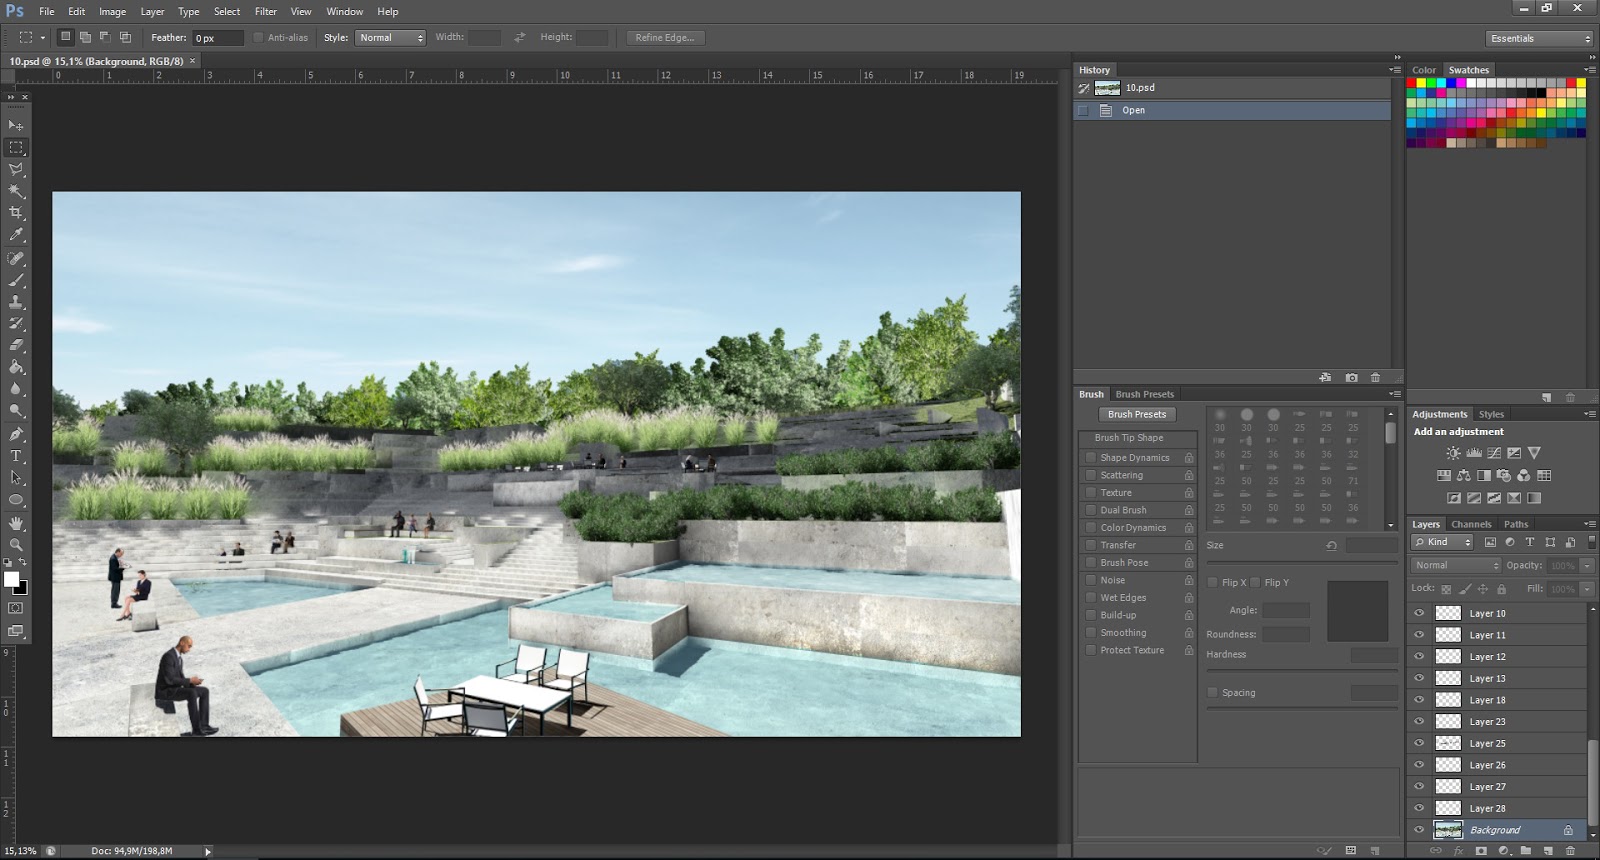1600x860 pixels.
Task: Click the foreground color swatch
Action: pyautogui.click(x=11, y=579)
